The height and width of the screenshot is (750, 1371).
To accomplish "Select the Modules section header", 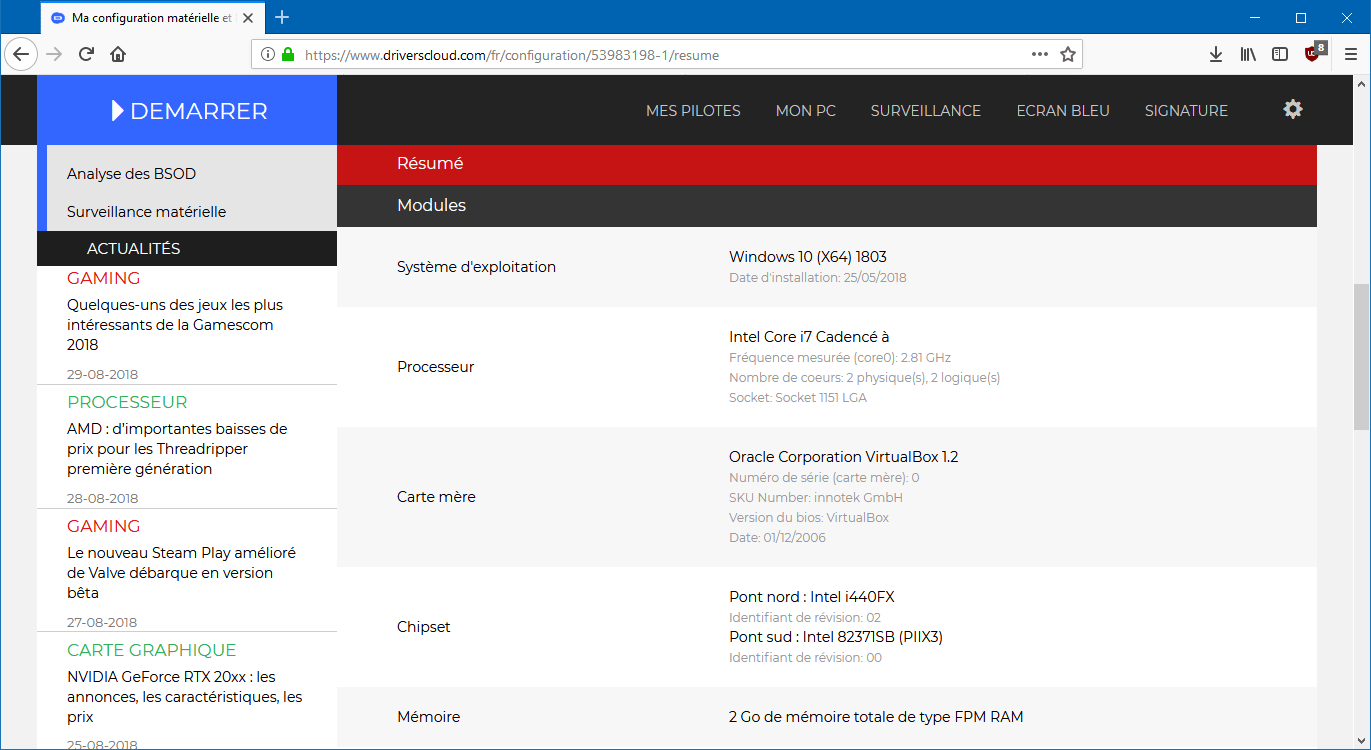I will [x=826, y=206].
